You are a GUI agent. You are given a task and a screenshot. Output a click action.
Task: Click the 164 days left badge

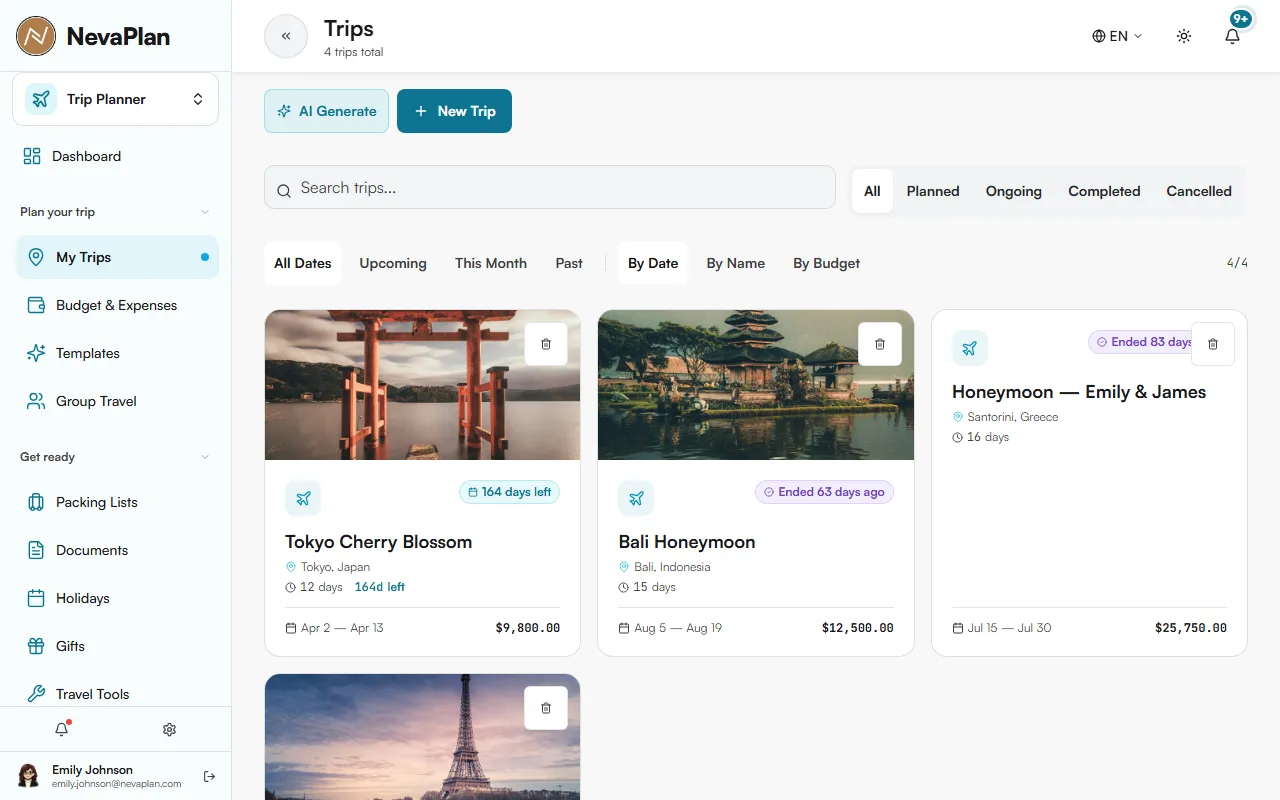(509, 492)
